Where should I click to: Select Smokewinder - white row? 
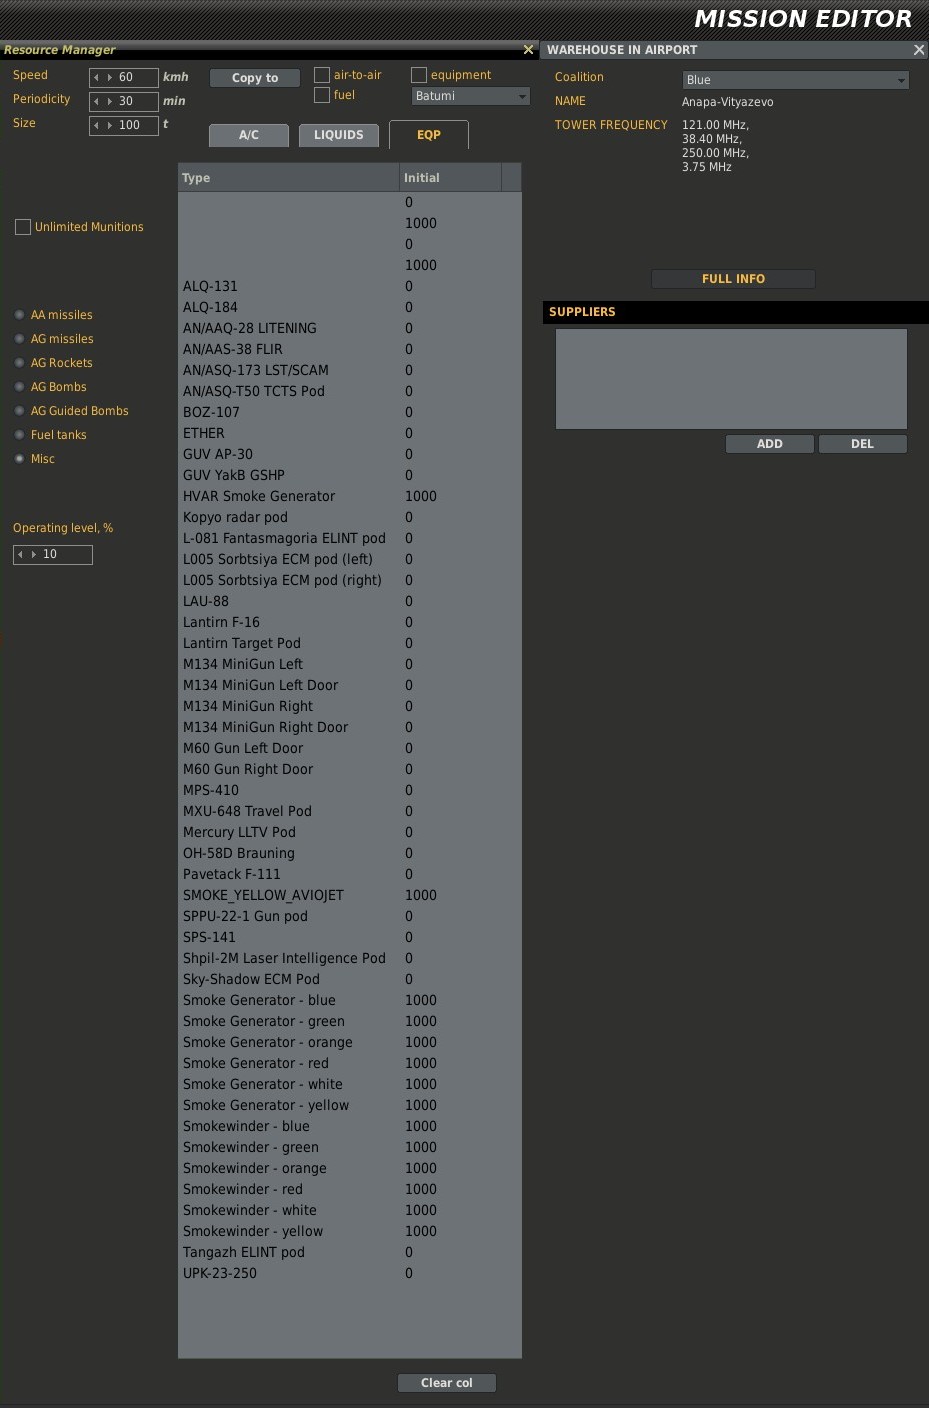[349, 1210]
